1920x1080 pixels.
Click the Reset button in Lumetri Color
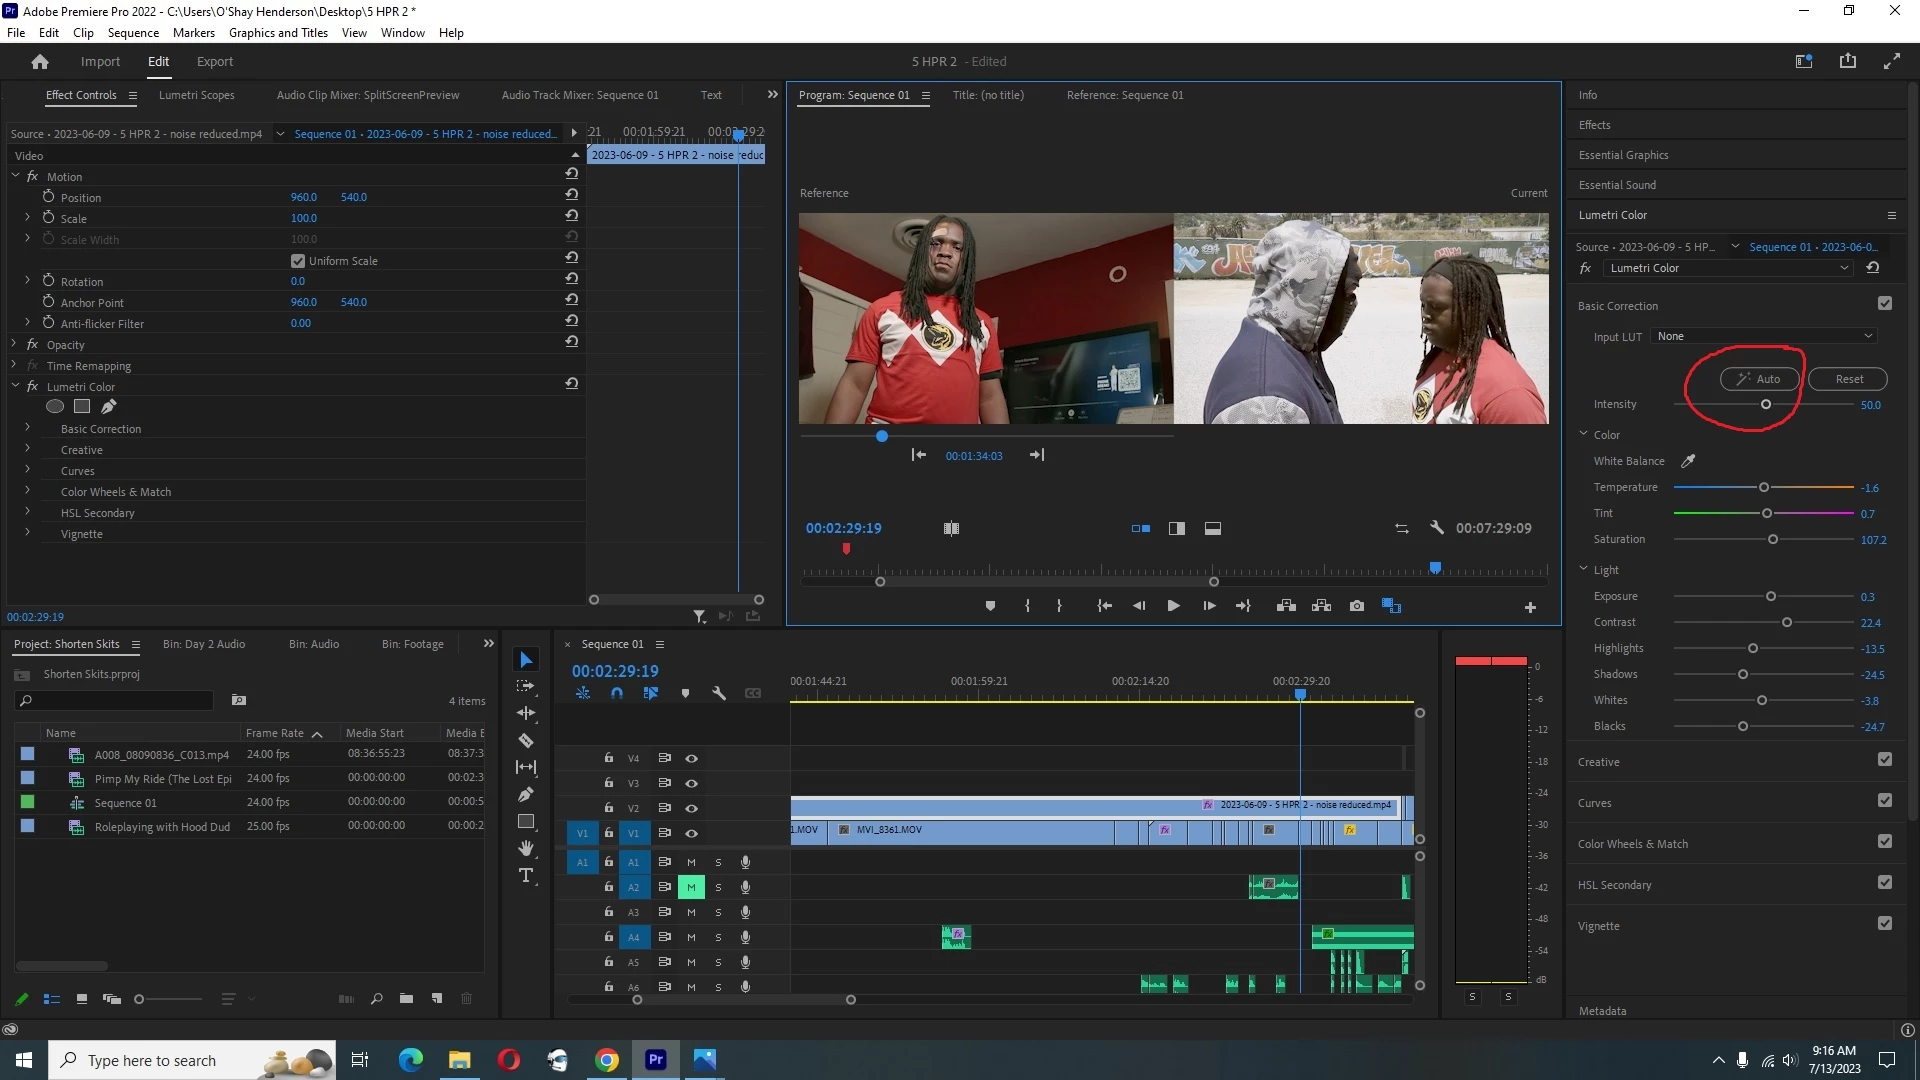point(1848,379)
